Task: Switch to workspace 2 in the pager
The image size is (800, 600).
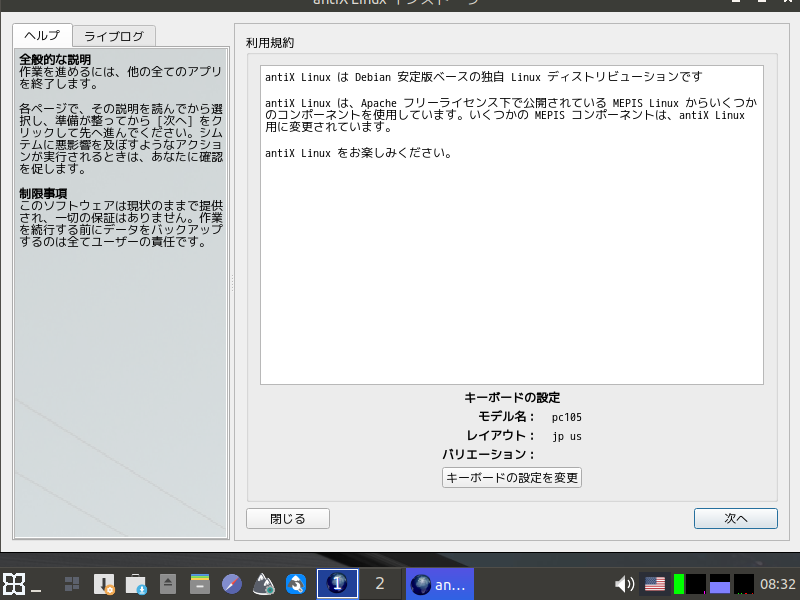Action: pyautogui.click(x=380, y=584)
